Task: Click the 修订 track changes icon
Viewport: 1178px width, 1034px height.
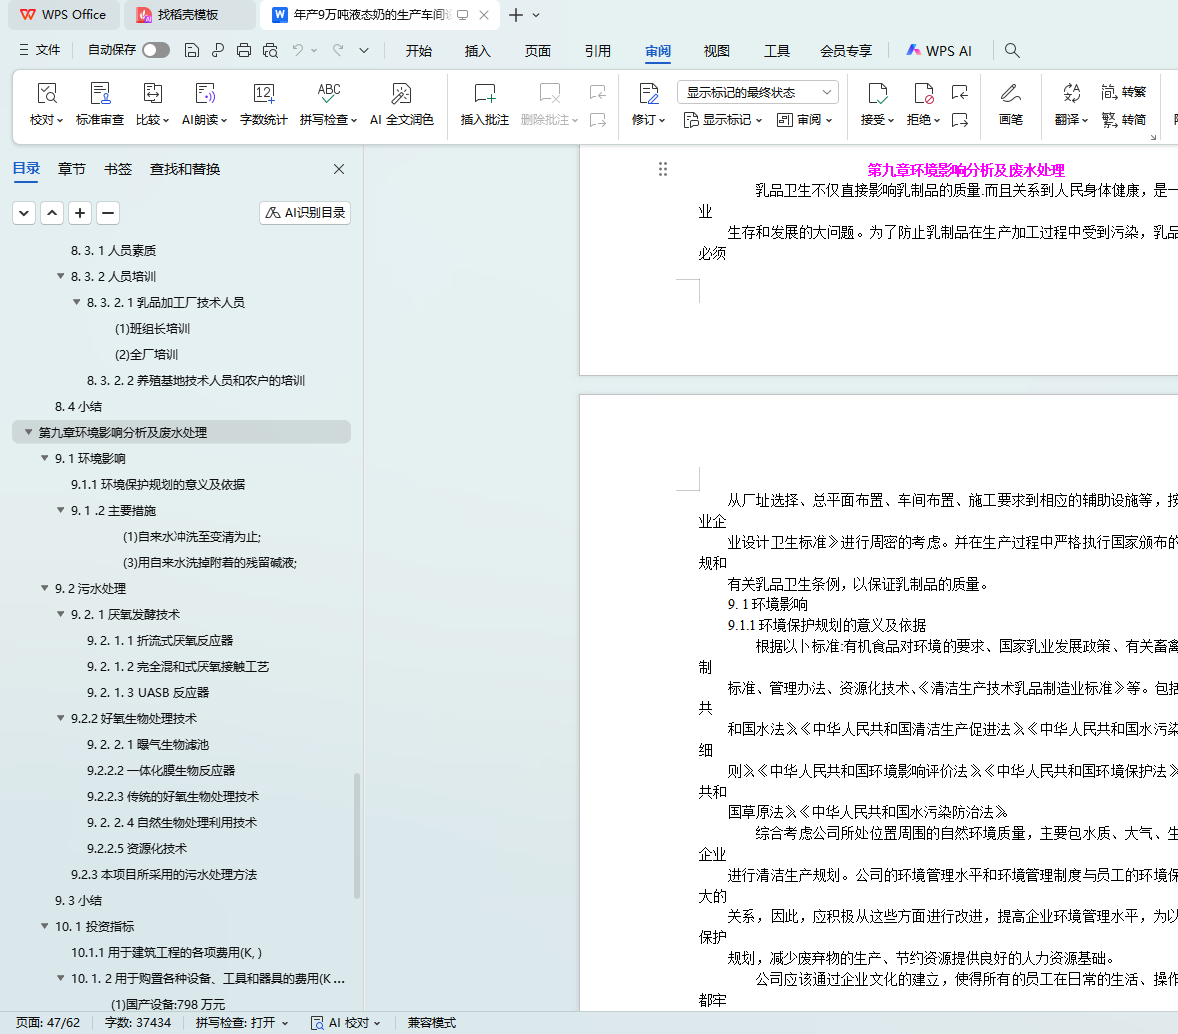Action: (648, 95)
